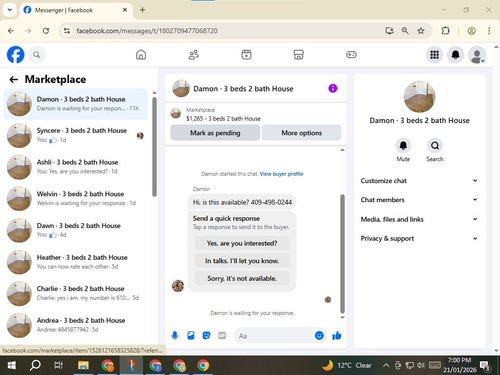Viewport: 500px width, 375px height.
Task: Mute the conversation with the bell icon
Action: tap(403, 146)
